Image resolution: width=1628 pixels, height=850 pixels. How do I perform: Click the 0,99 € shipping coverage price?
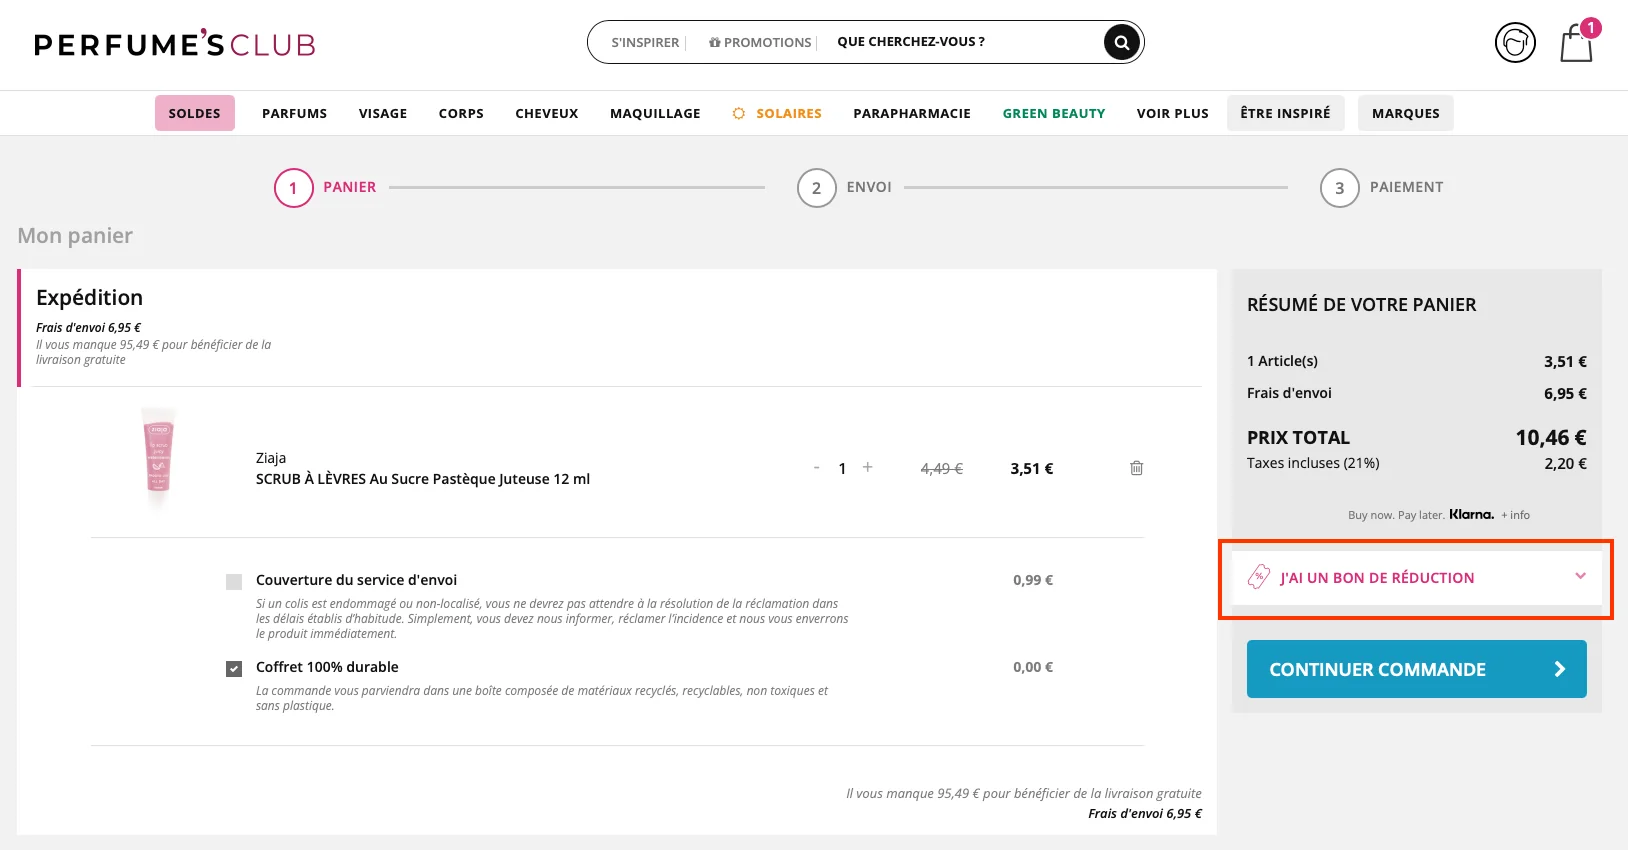1033,580
